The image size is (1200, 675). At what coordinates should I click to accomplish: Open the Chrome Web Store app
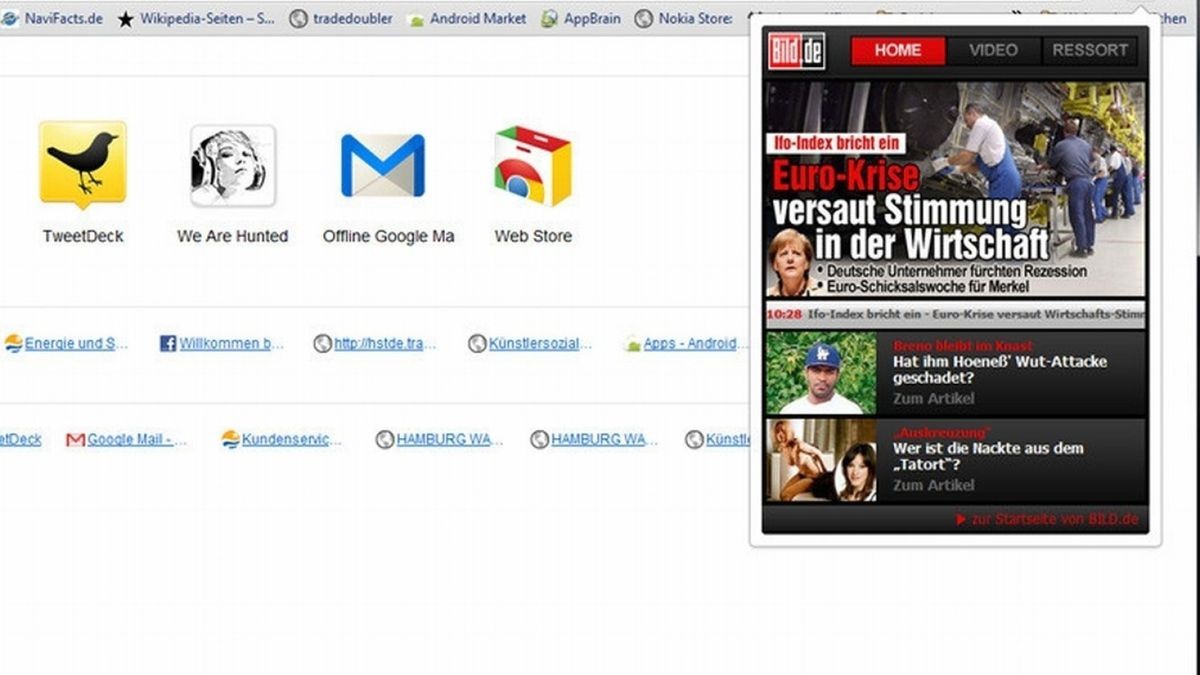point(532,163)
